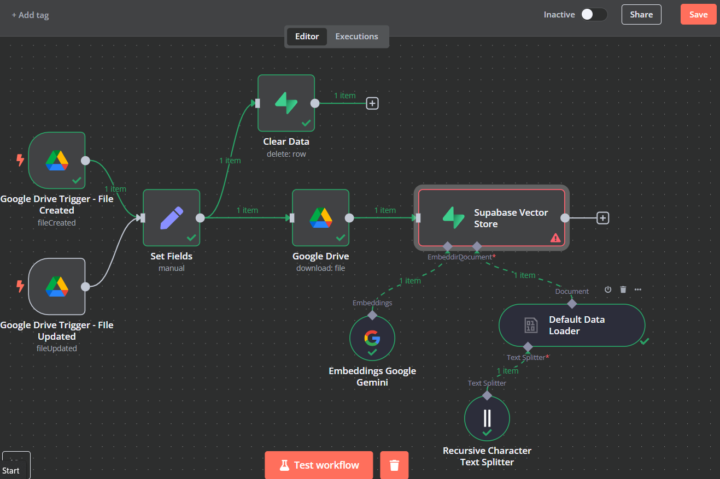Select the Clear Data Supabase node
This screenshot has width=720, height=479.
286,103
